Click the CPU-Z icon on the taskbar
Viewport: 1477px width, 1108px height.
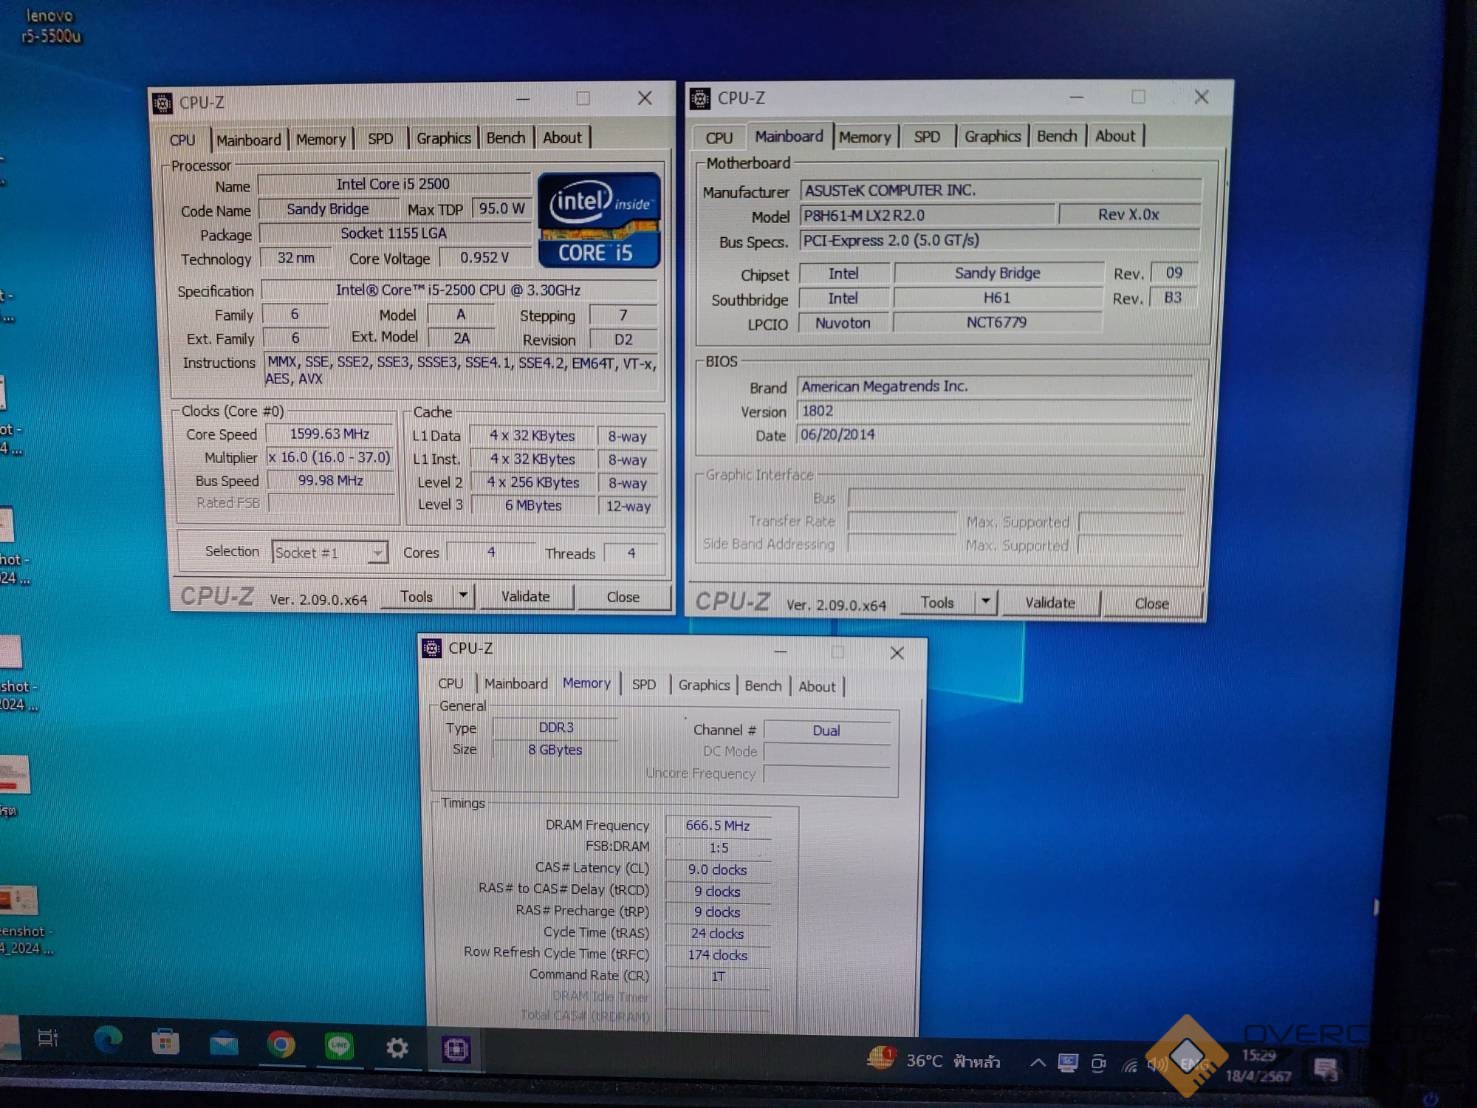pyautogui.click(x=456, y=1049)
